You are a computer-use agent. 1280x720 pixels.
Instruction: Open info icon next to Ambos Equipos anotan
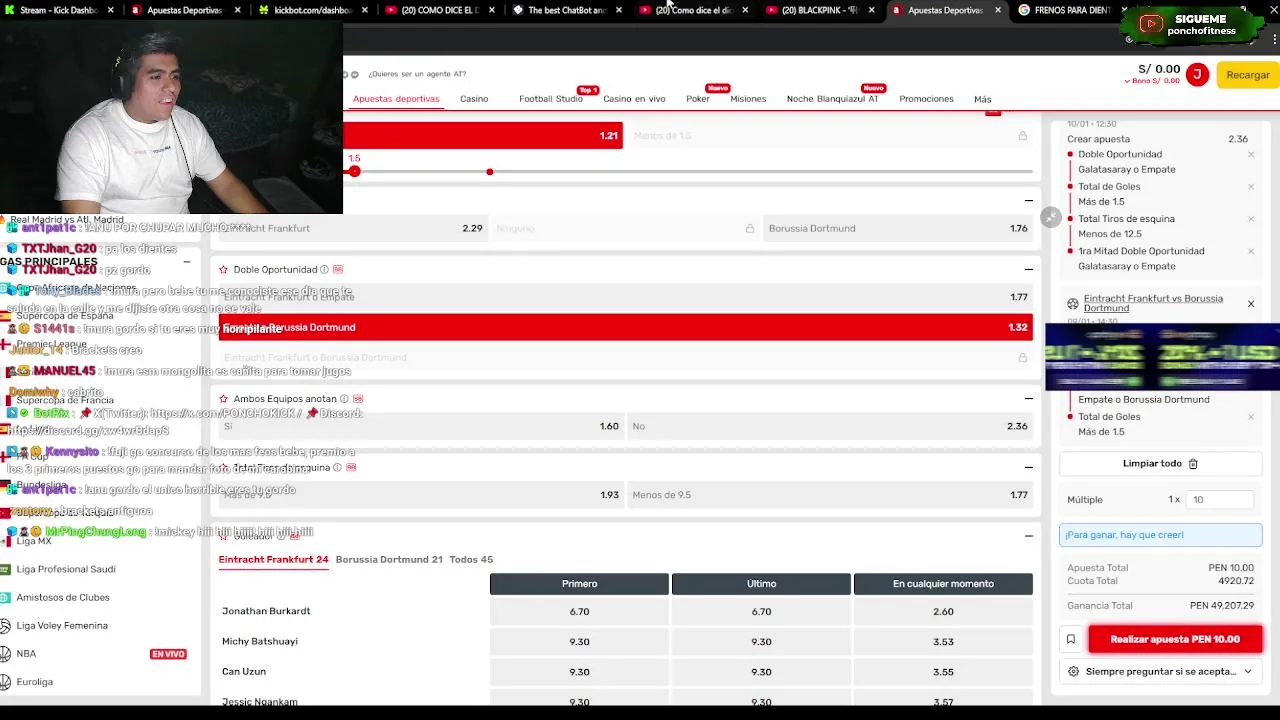point(343,399)
